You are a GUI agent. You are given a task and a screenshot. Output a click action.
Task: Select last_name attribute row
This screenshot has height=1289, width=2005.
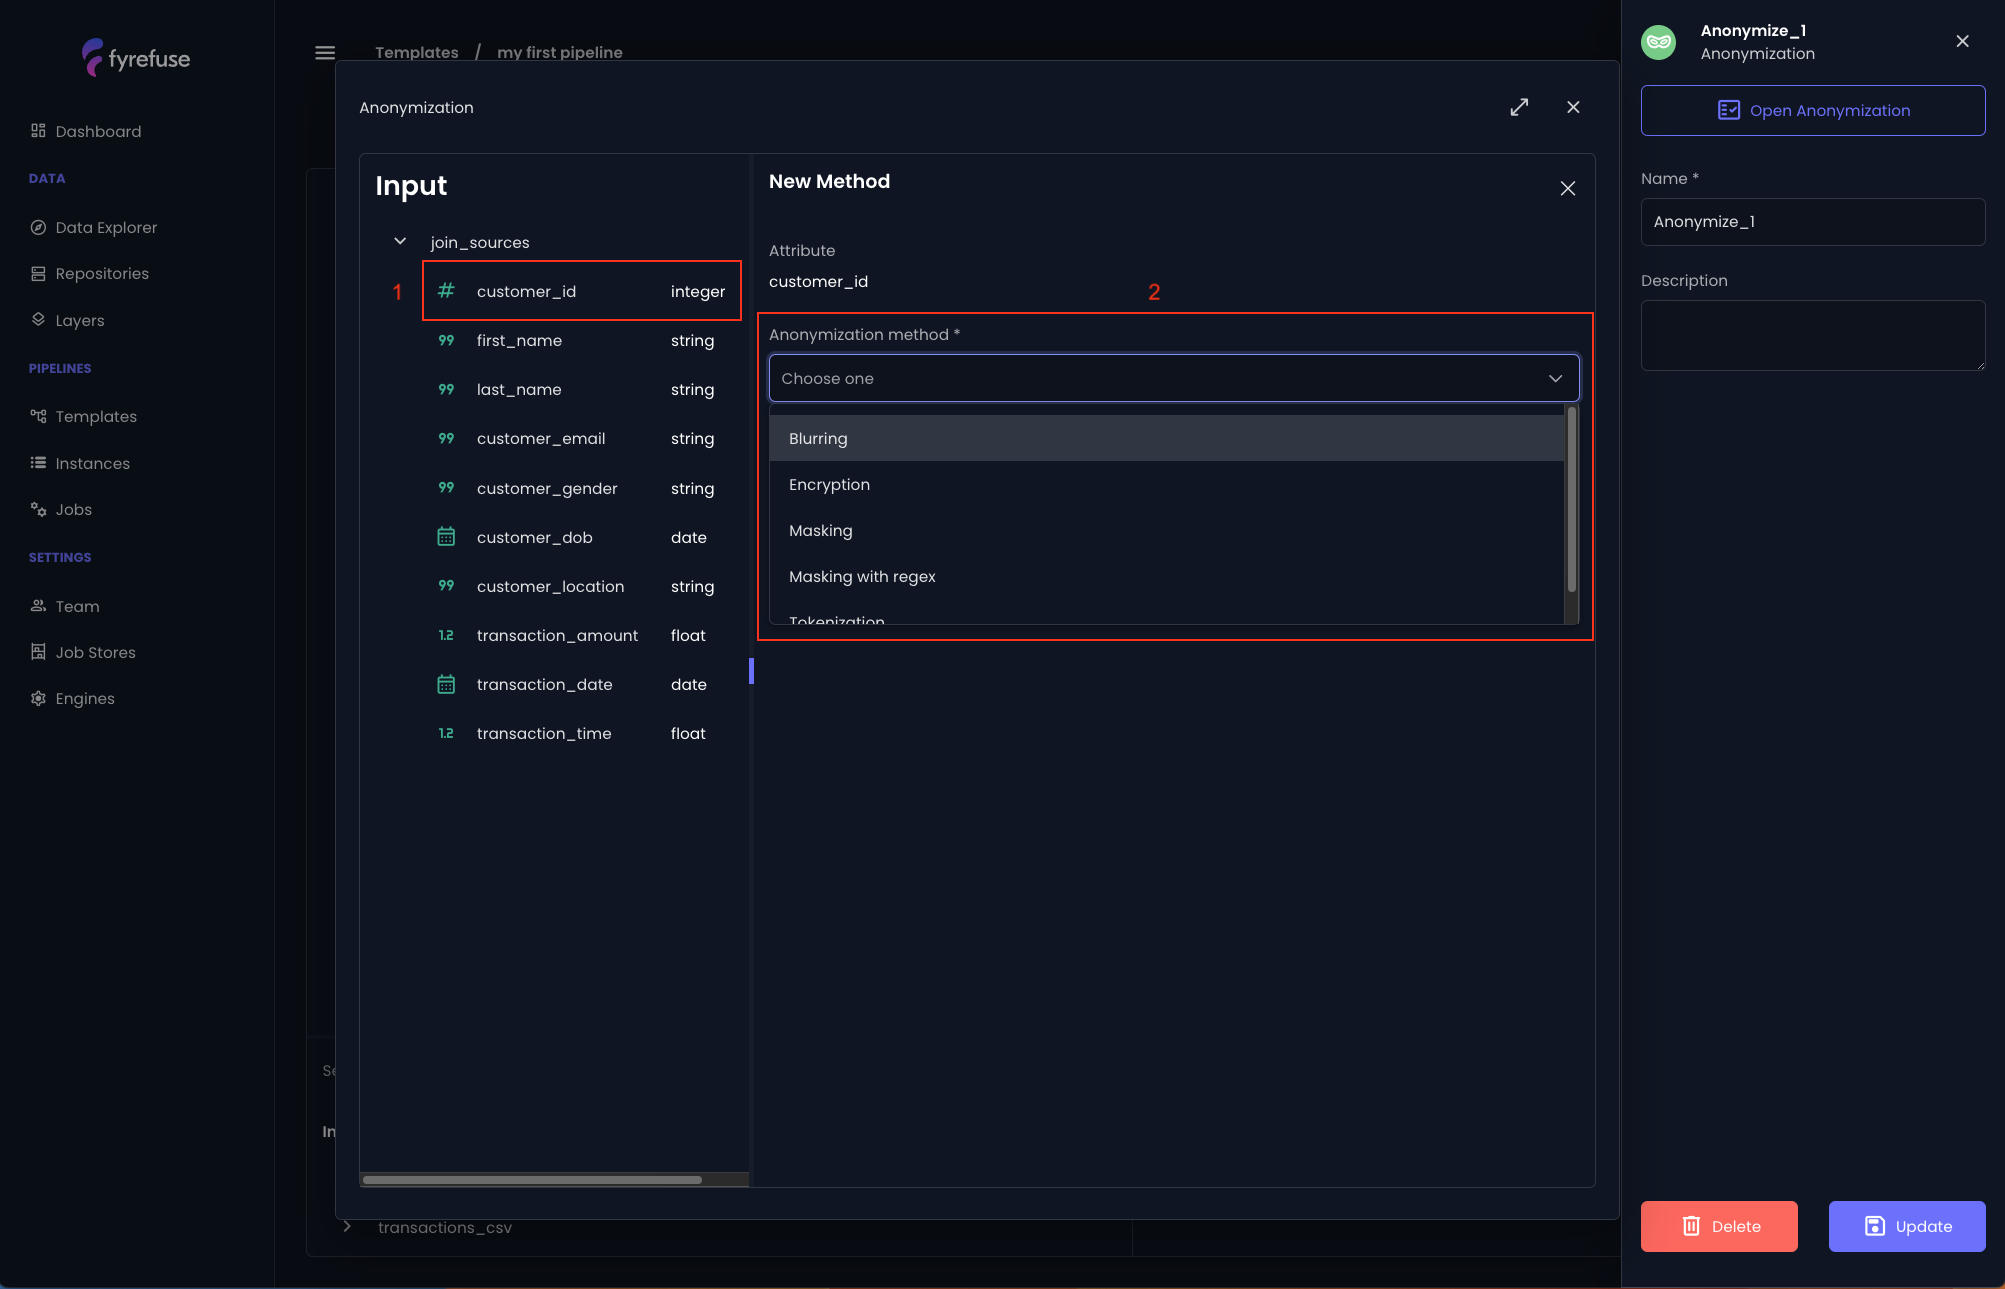tap(582, 390)
